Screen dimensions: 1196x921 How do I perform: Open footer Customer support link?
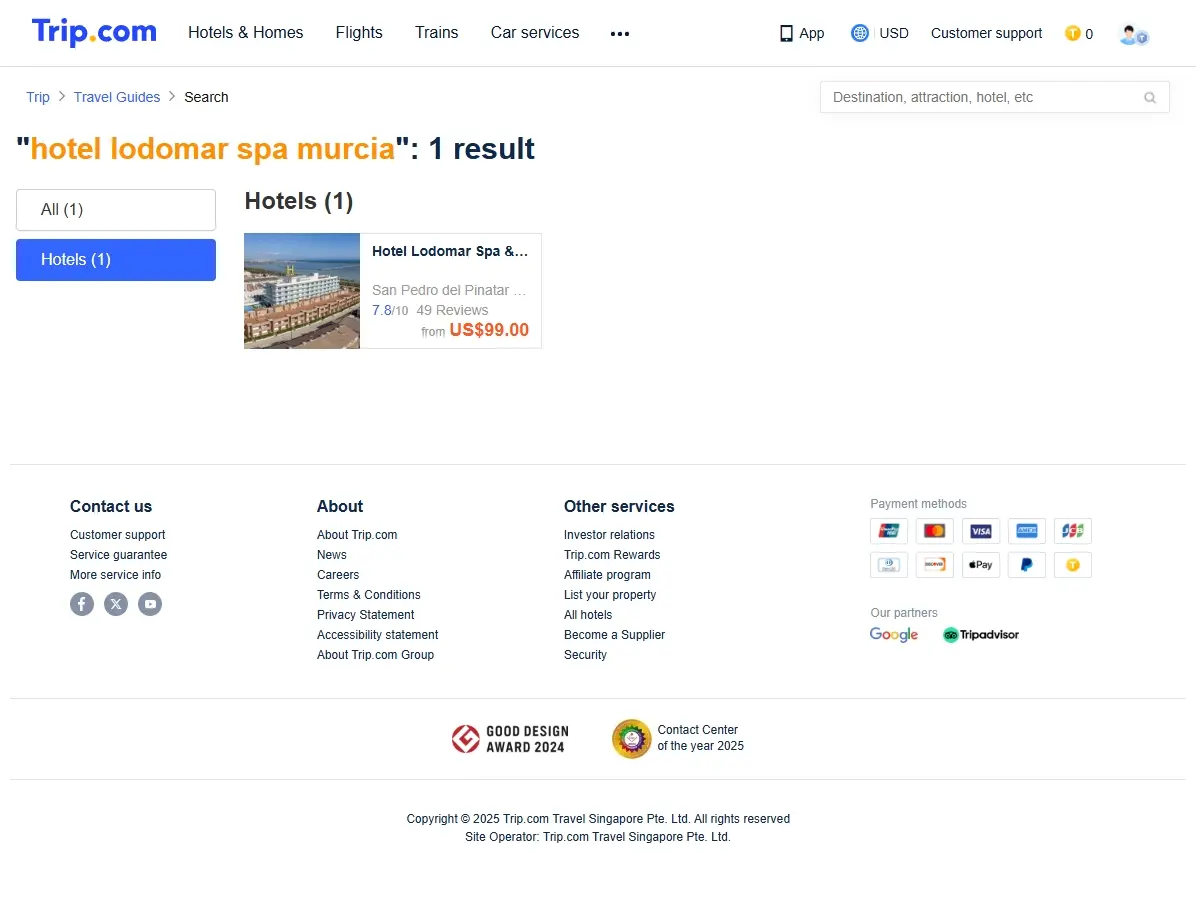117,535
